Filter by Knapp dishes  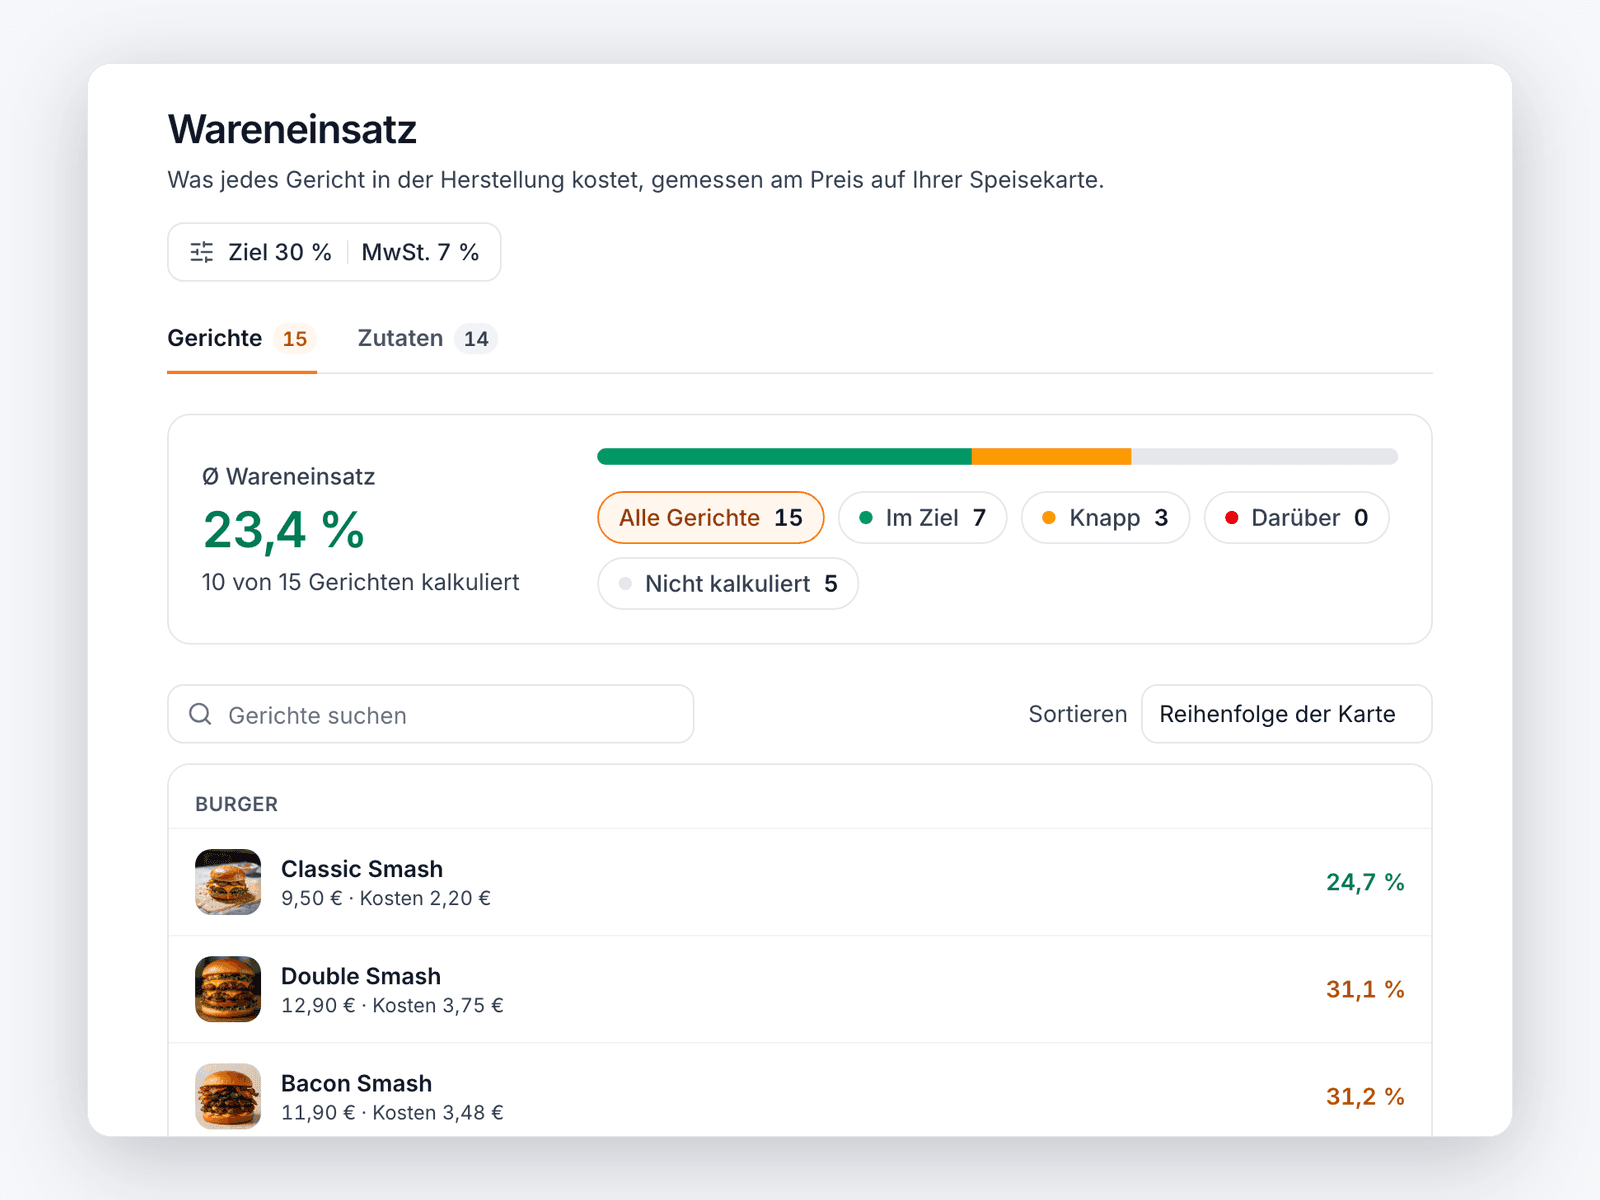pyautogui.click(x=1105, y=518)
